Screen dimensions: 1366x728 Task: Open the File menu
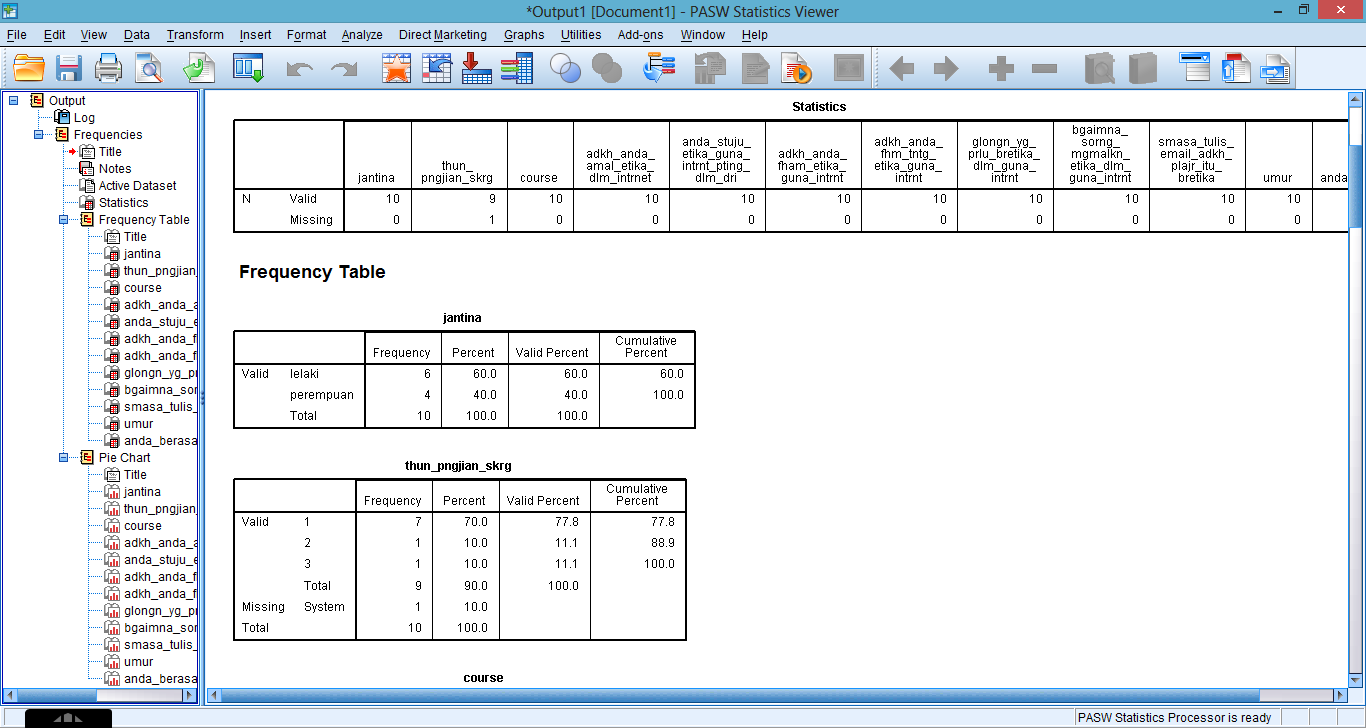[x=16, y=34]
